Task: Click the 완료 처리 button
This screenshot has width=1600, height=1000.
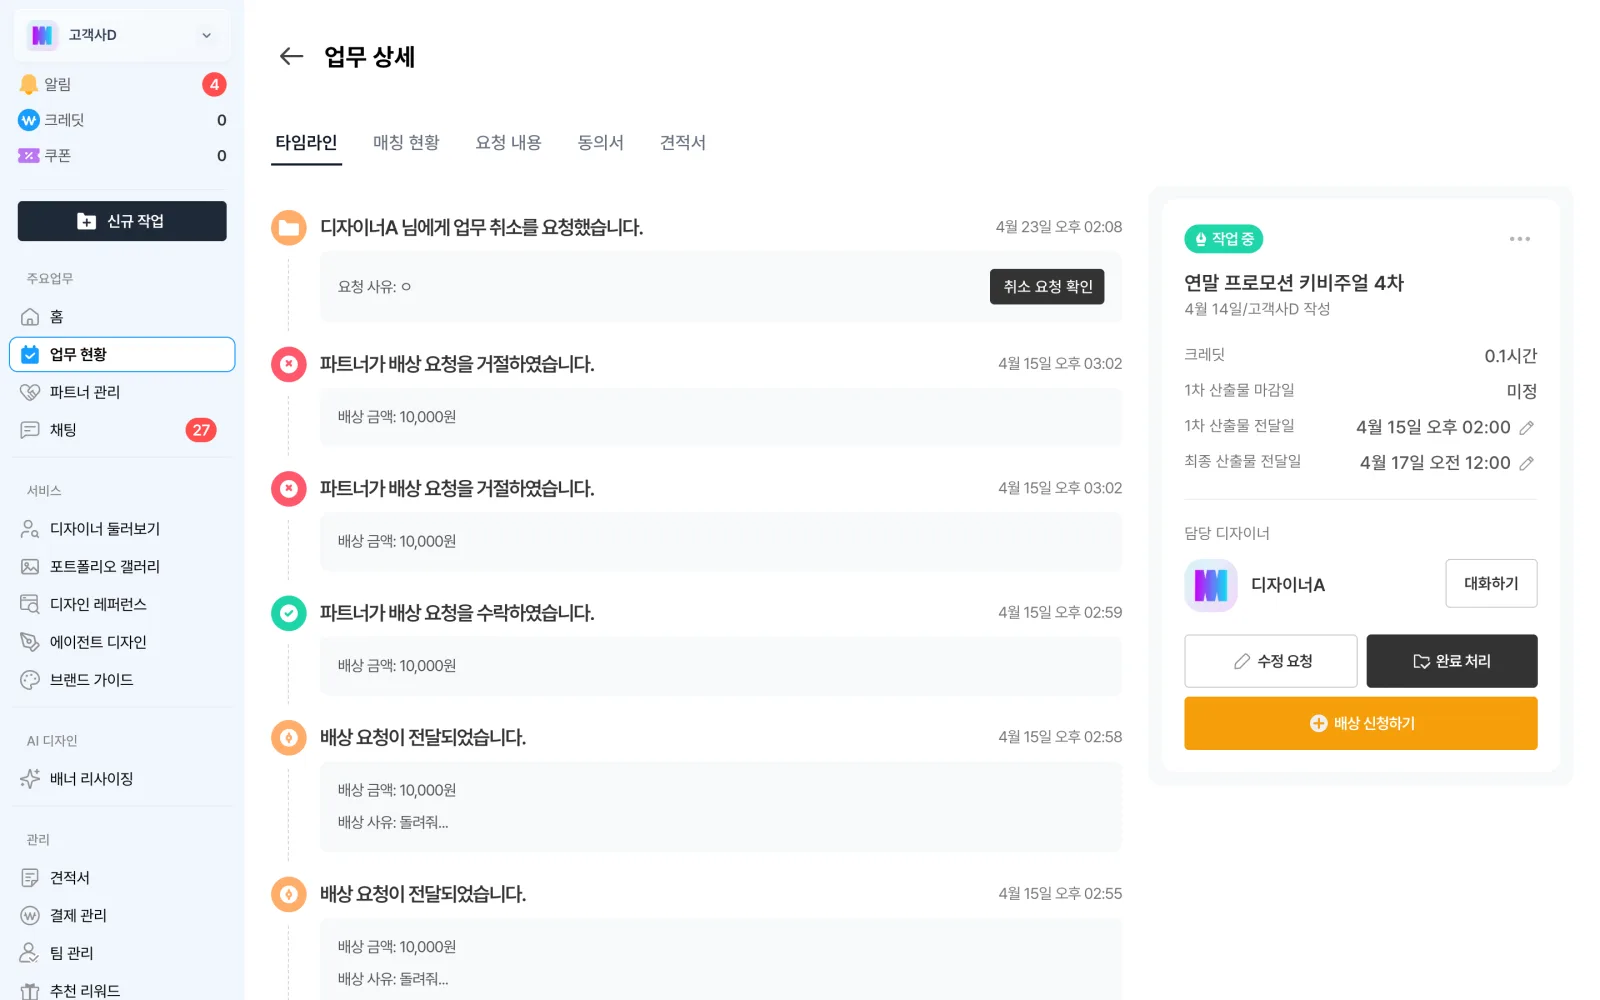Action: (x=1452, y=661)
